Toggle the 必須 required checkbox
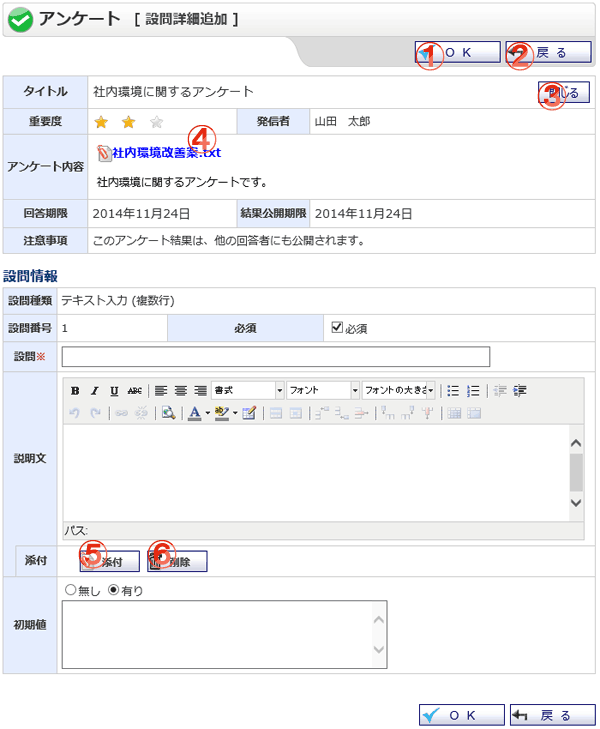Screen dimensions: 600x729 tap(337, 327)
